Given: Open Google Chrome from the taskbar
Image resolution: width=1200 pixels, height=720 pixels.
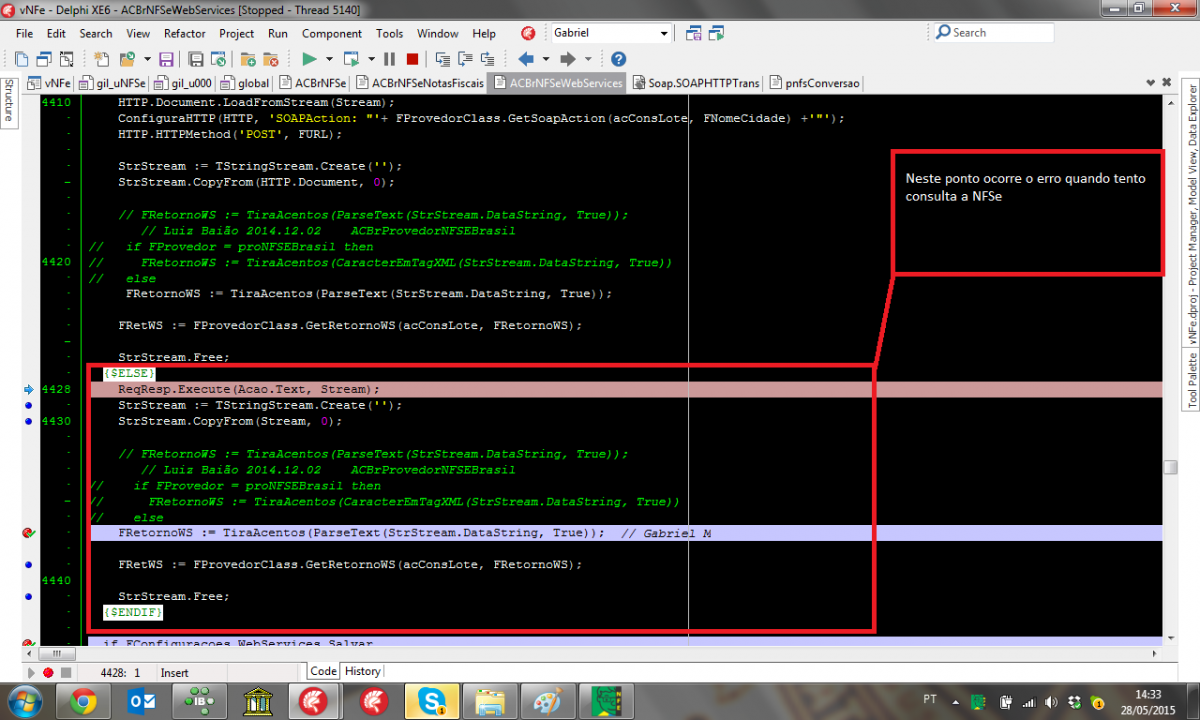Looking at the screenshot, I should [83, 701].
